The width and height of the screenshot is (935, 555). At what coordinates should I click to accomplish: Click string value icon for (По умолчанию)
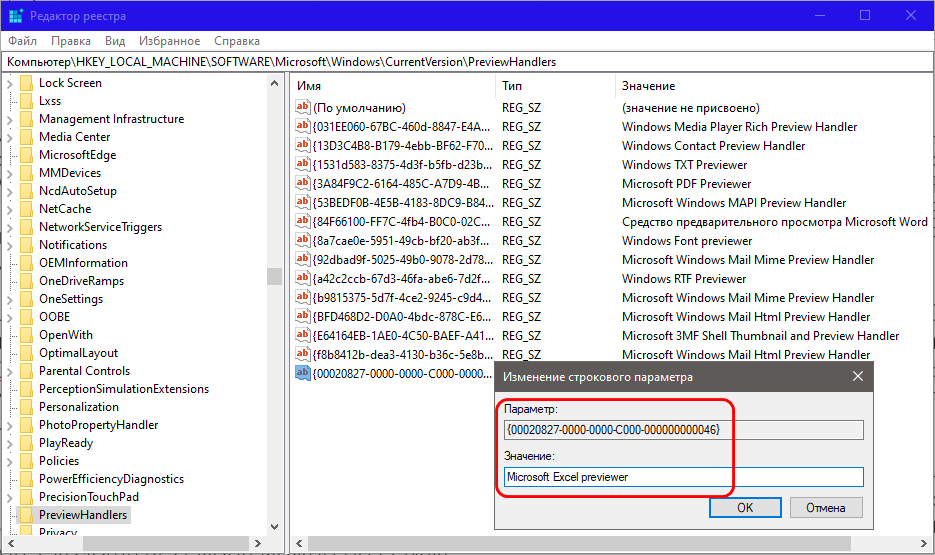tap(303, 107)
